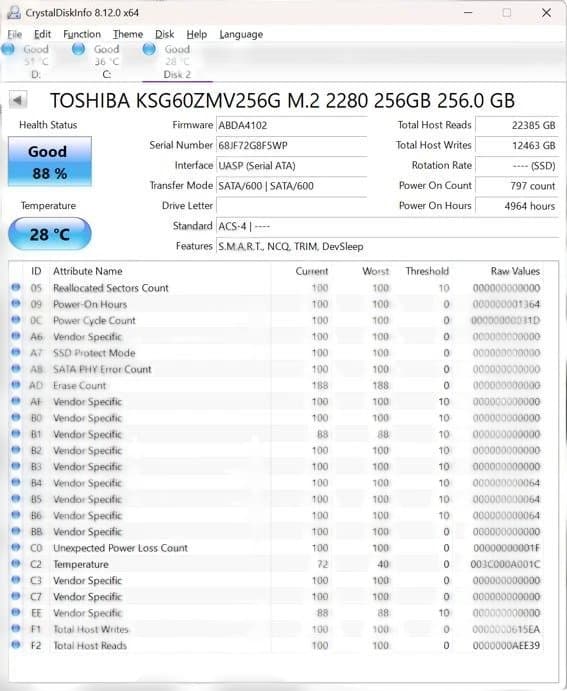The image size is (567, 691).
Task: Click the blue status orb on D: tab
Action: point(8,49)
